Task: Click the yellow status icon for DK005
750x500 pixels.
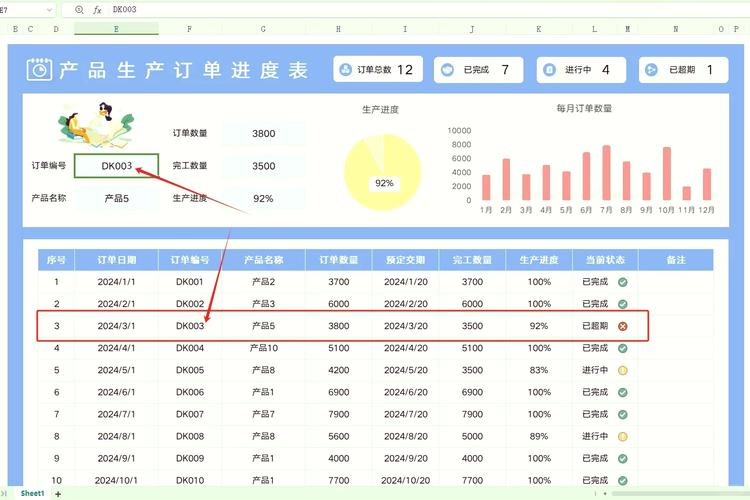Action: tap(622, 370)
